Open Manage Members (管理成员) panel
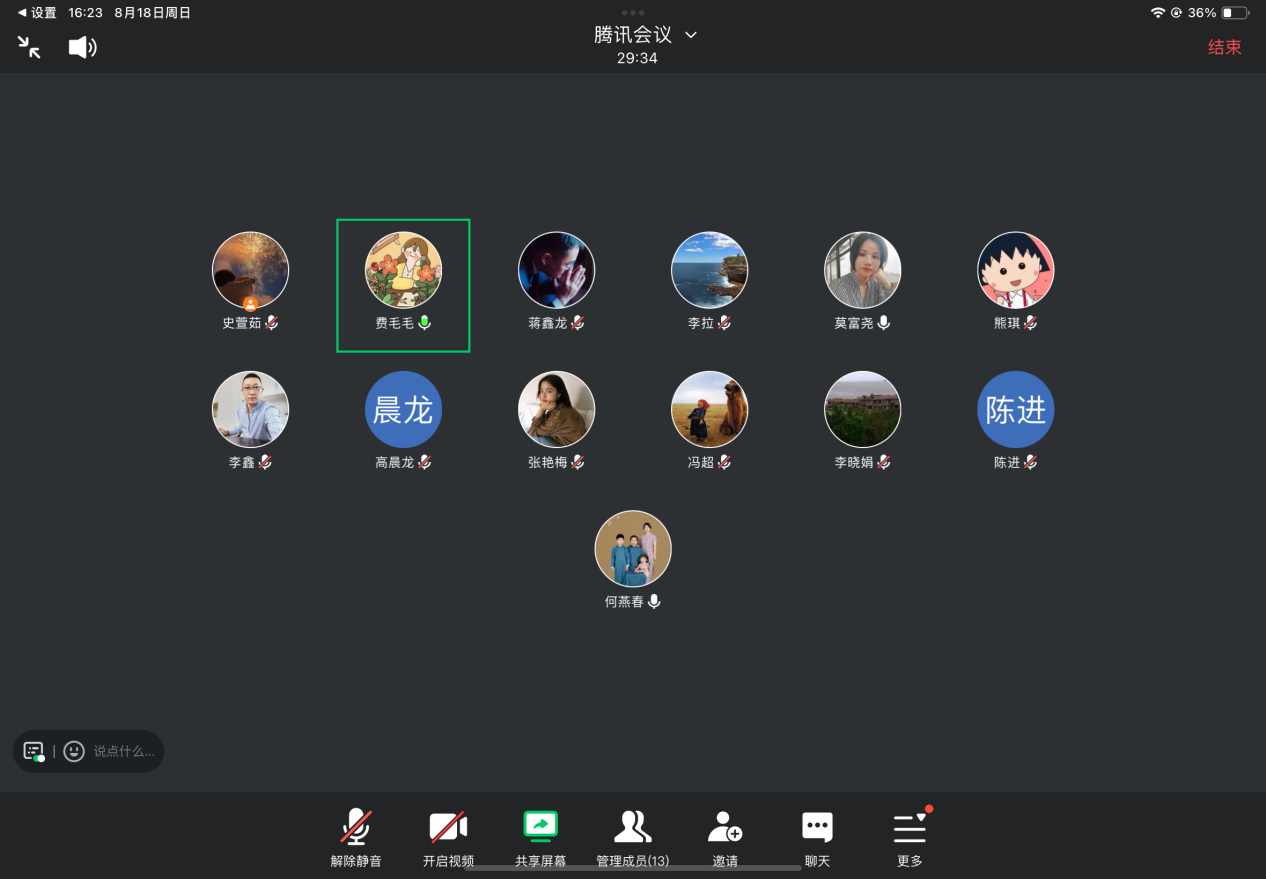 (x=632, y=838)
